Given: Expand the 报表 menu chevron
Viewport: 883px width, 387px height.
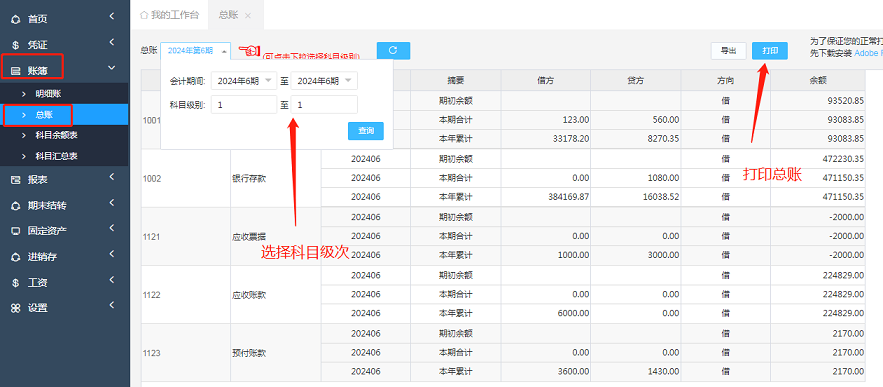Looking at the screenshot, I should click(112, 177).
